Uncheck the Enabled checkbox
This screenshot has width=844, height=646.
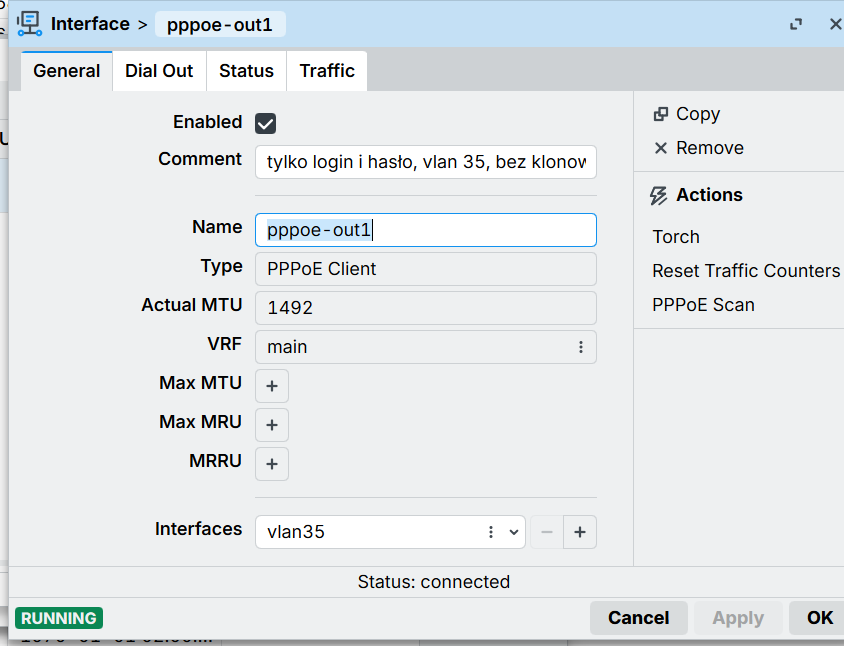[265, 123]
